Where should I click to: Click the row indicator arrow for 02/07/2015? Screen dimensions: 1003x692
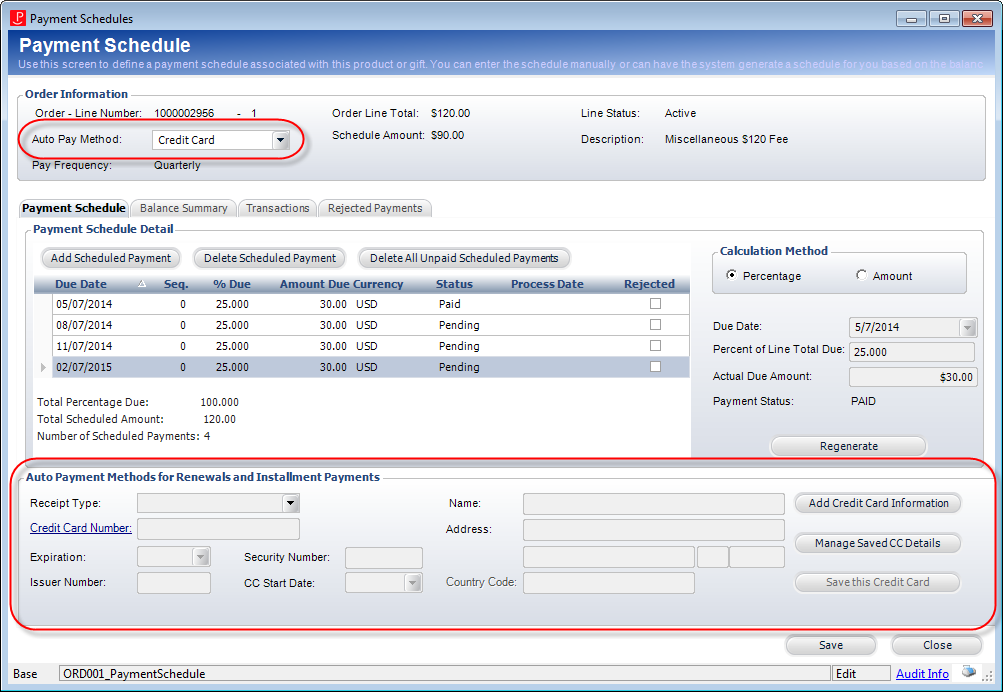click(43, 367)
